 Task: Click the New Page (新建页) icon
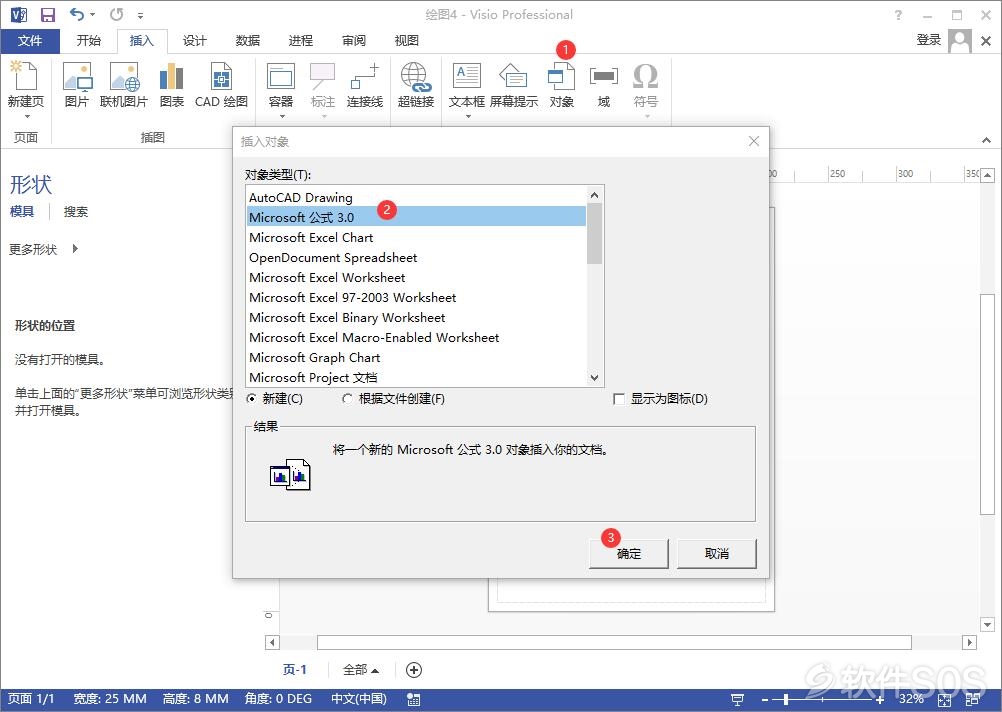tap(26, 76)
